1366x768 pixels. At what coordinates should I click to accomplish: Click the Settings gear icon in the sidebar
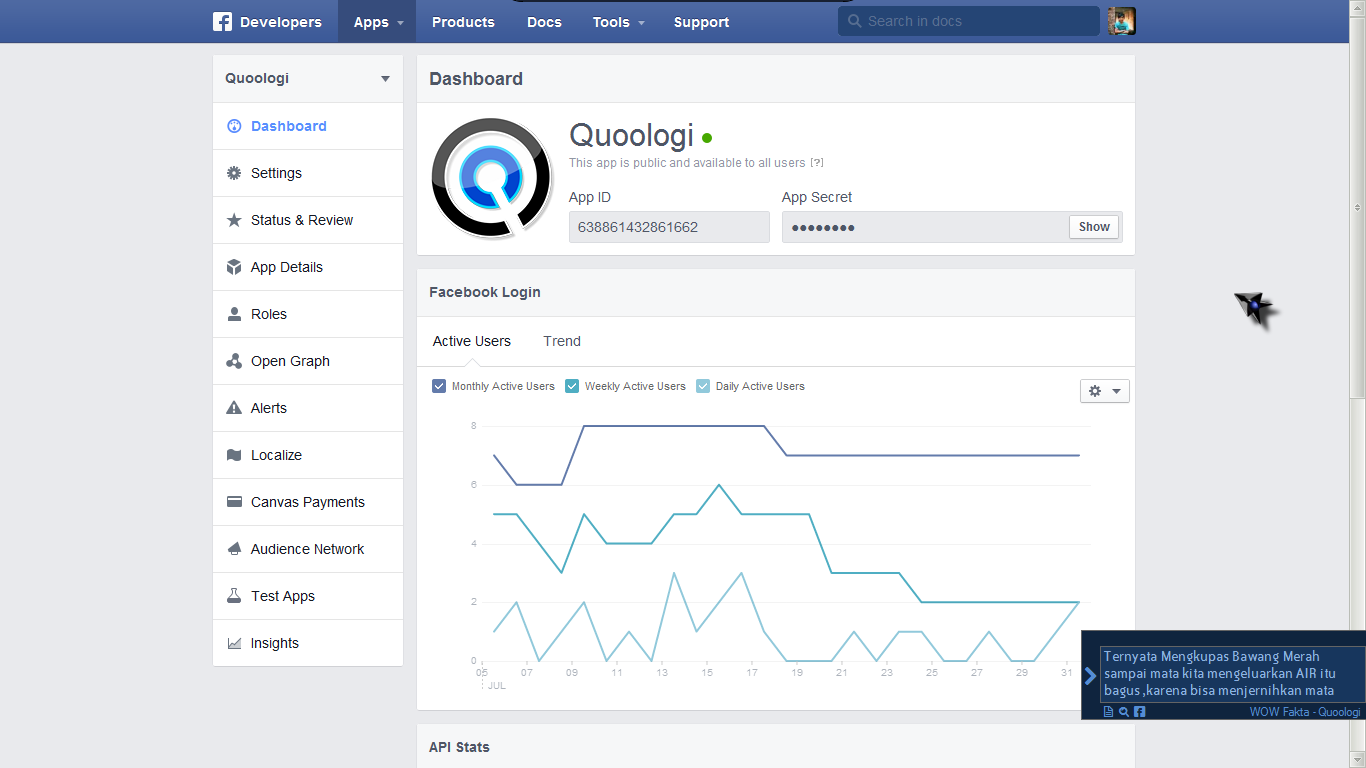pos(234,173)
